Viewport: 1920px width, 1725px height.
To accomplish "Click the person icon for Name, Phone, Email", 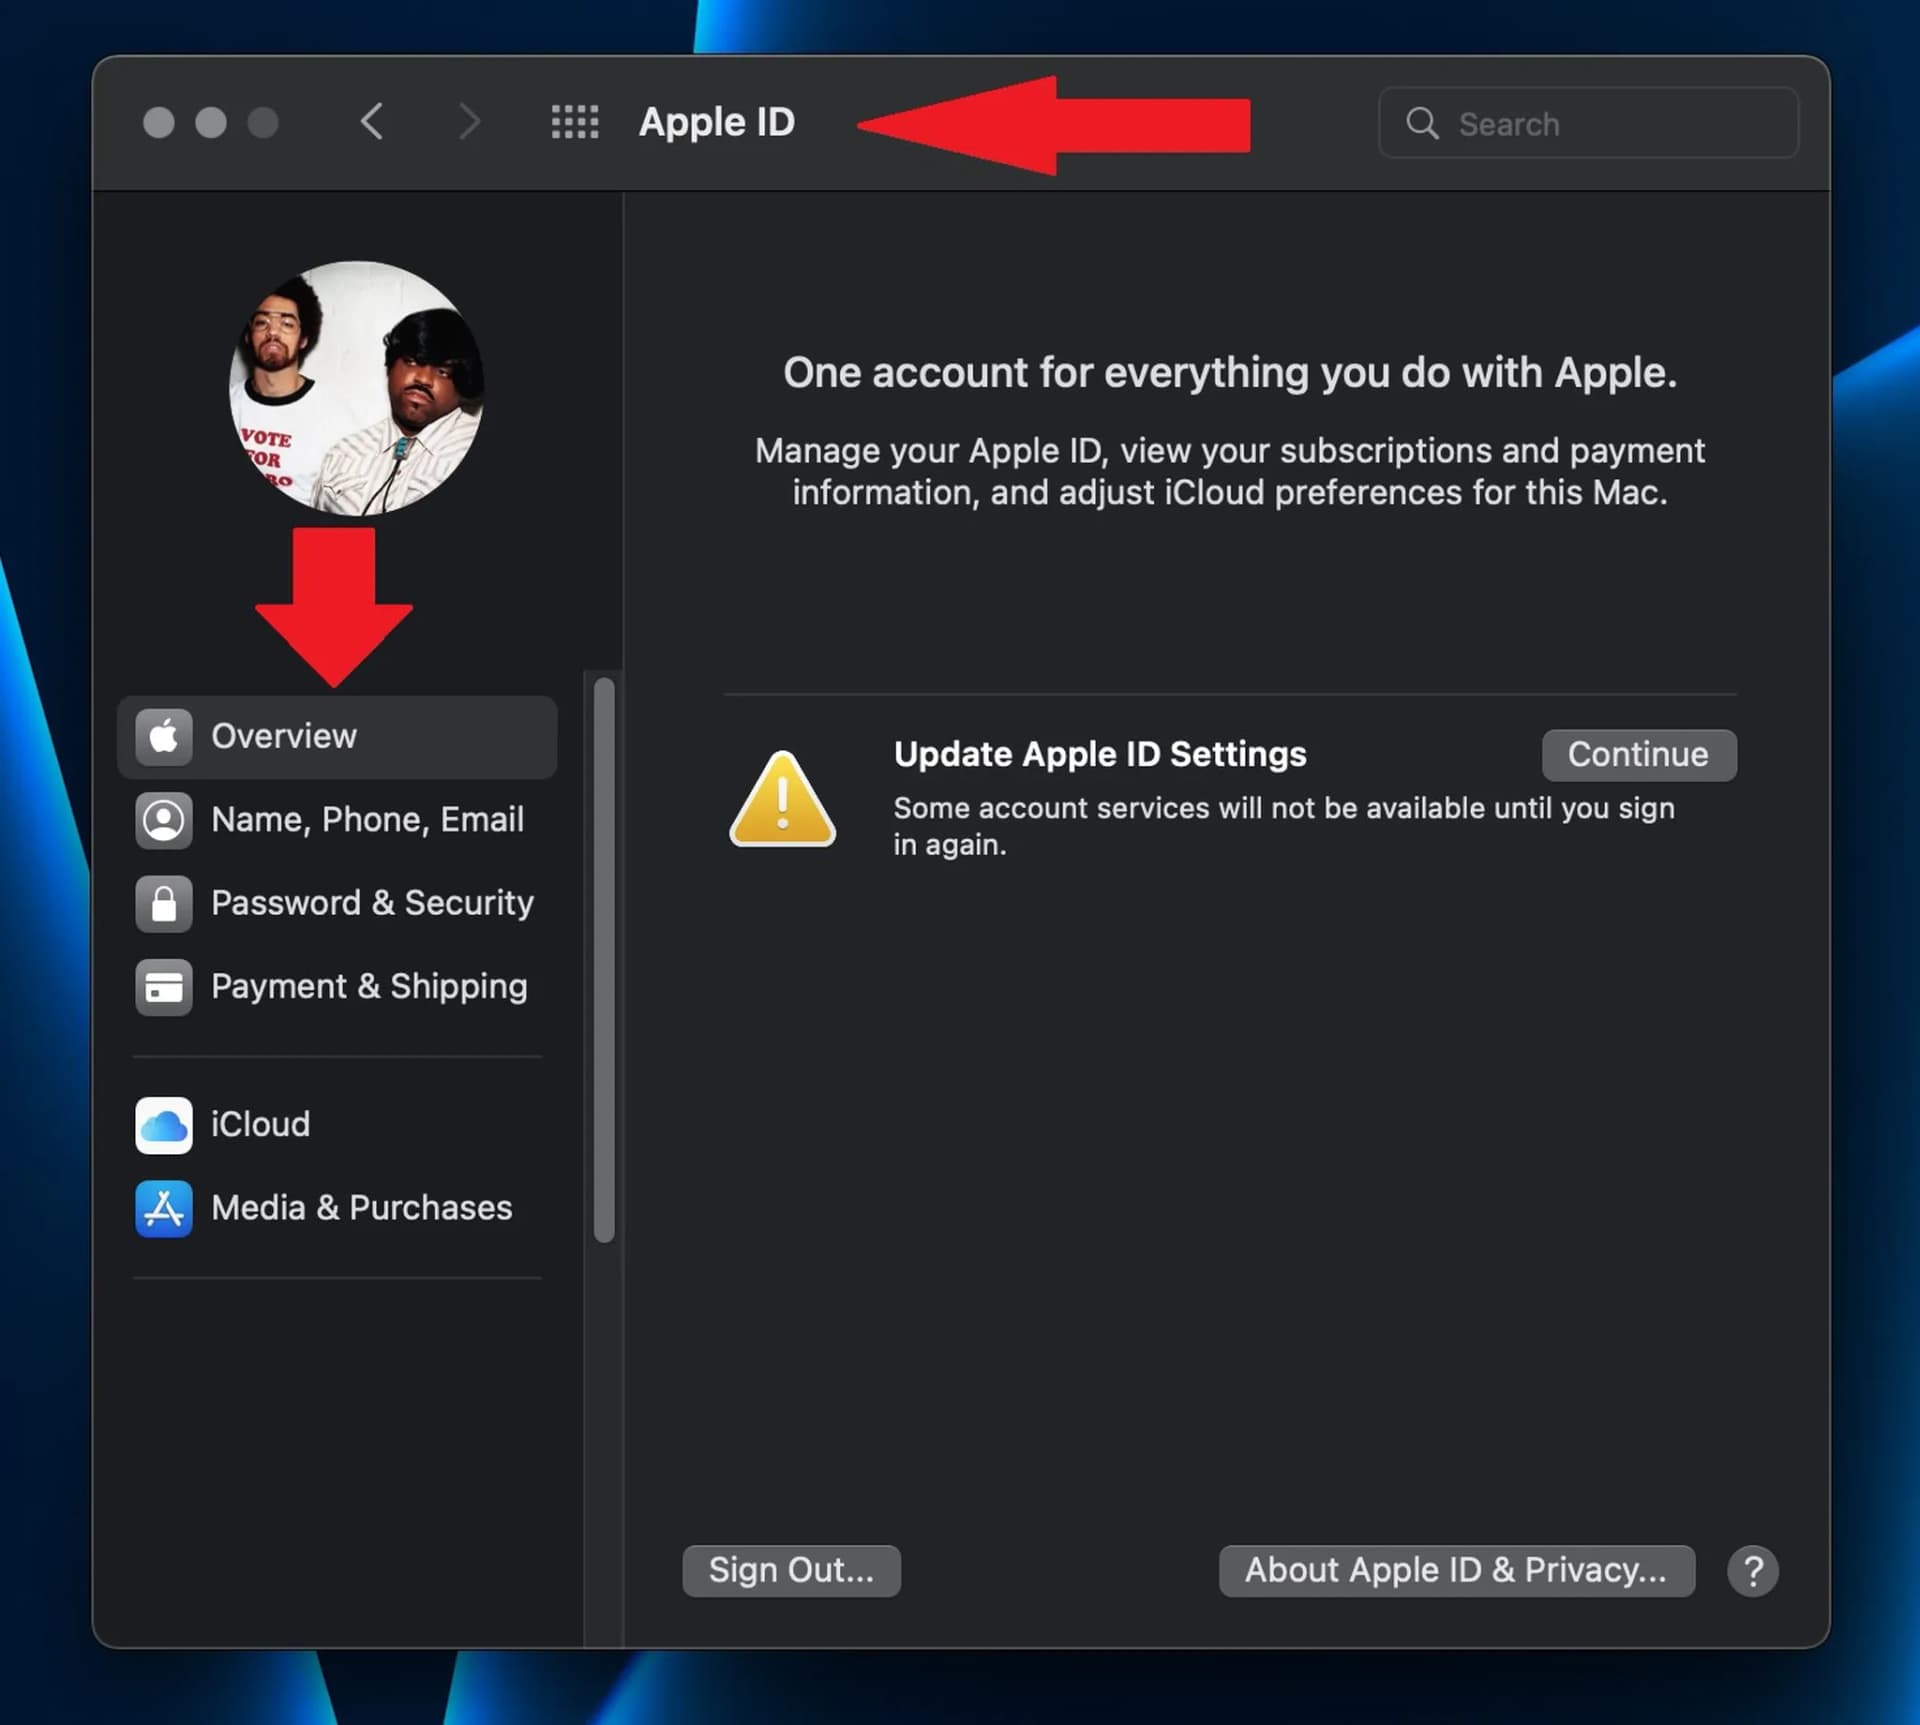I will (x=164, y=820).
